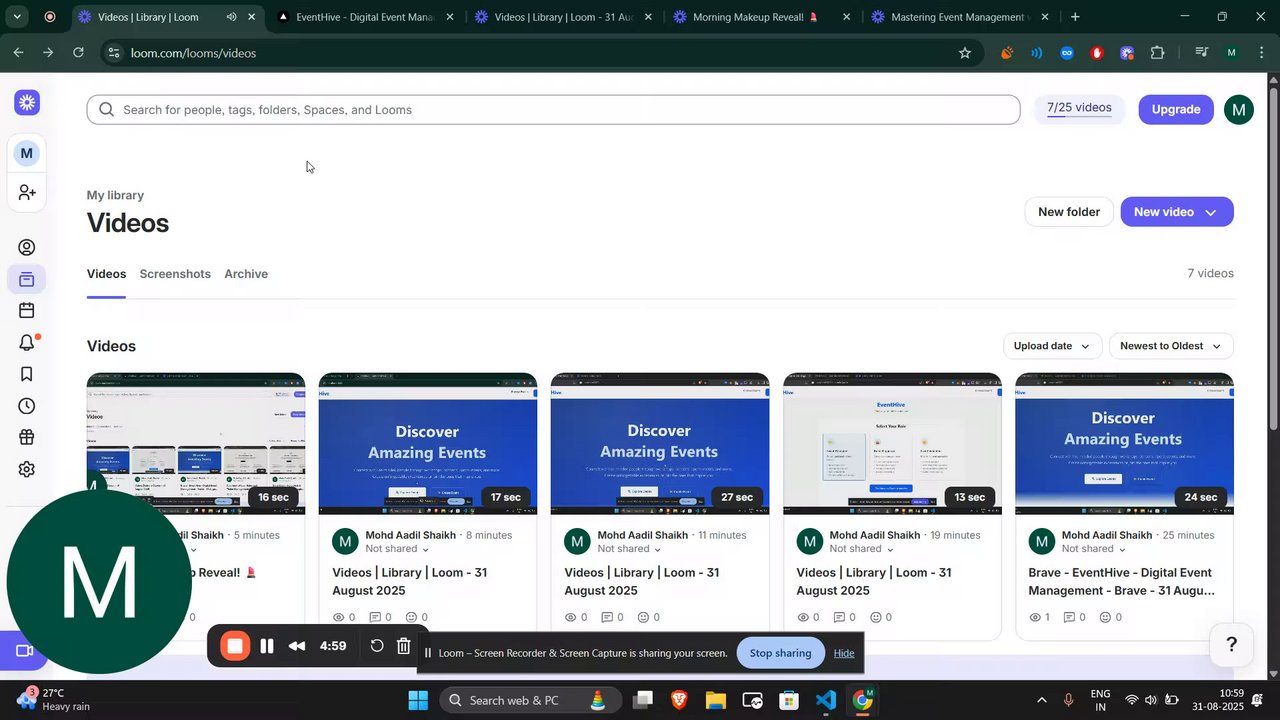Select the Videos tab under My library

tap(106, 274)
